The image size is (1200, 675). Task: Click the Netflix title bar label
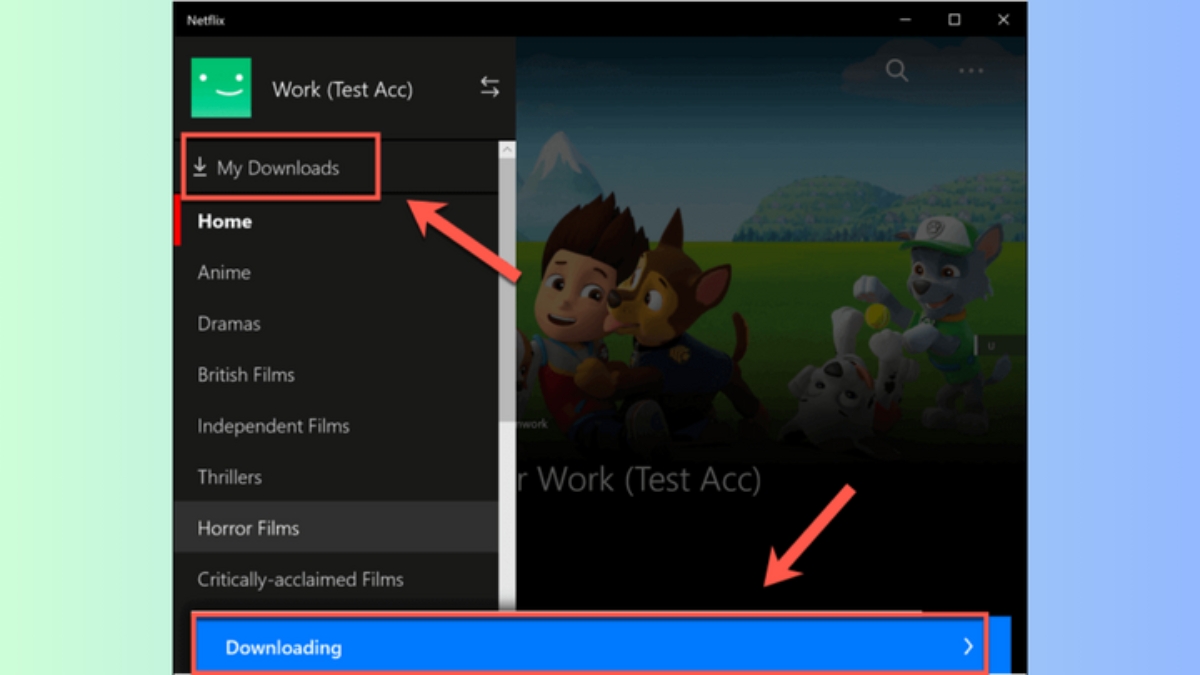[205, 19]
